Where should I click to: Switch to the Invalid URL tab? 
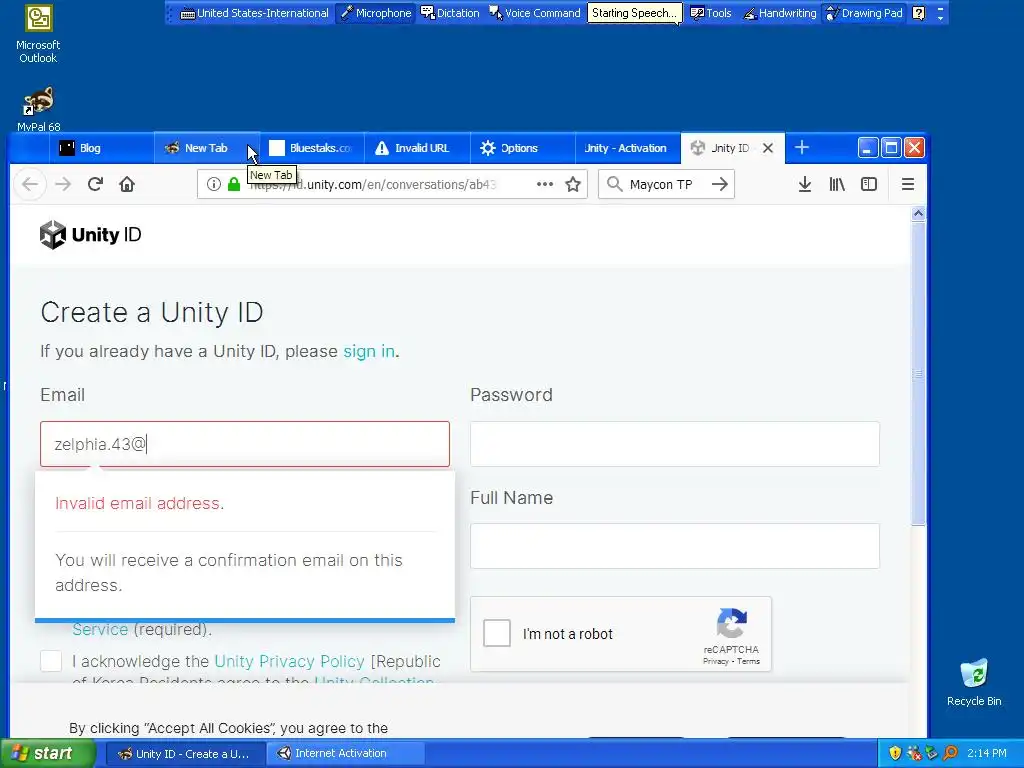tap(417, 148)
